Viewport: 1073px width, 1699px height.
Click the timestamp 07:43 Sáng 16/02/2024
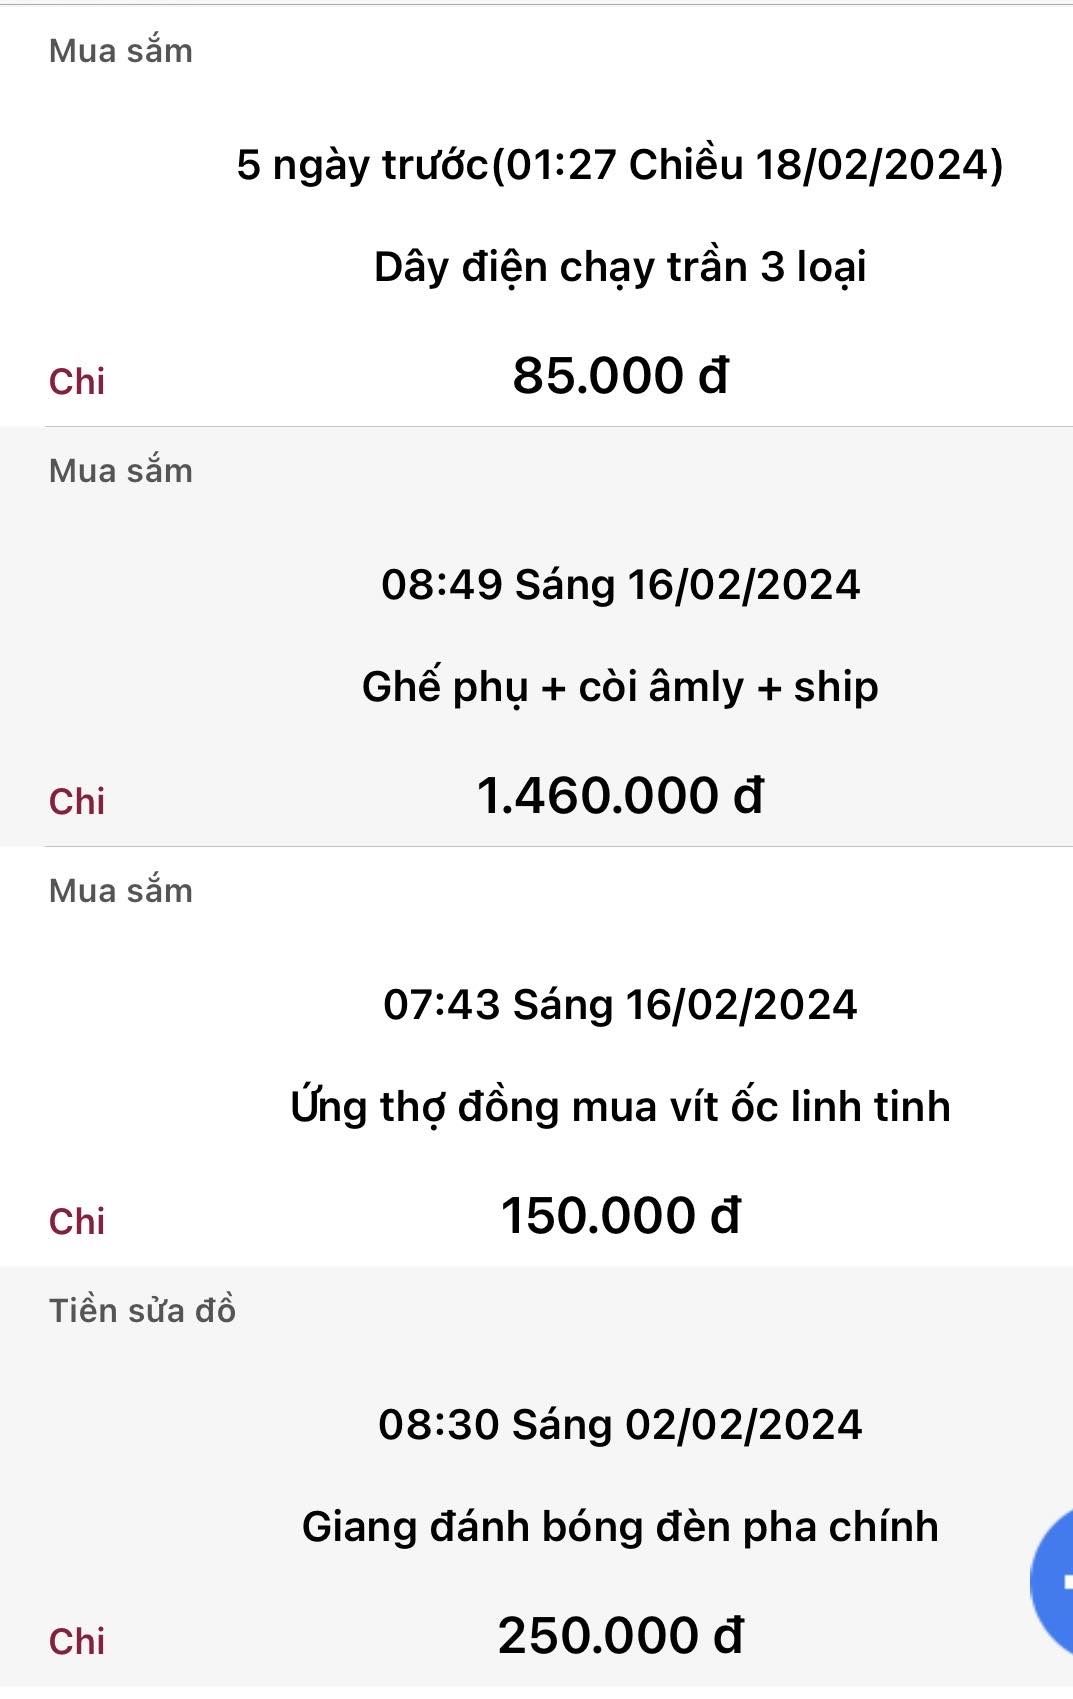click(620, 1005)
